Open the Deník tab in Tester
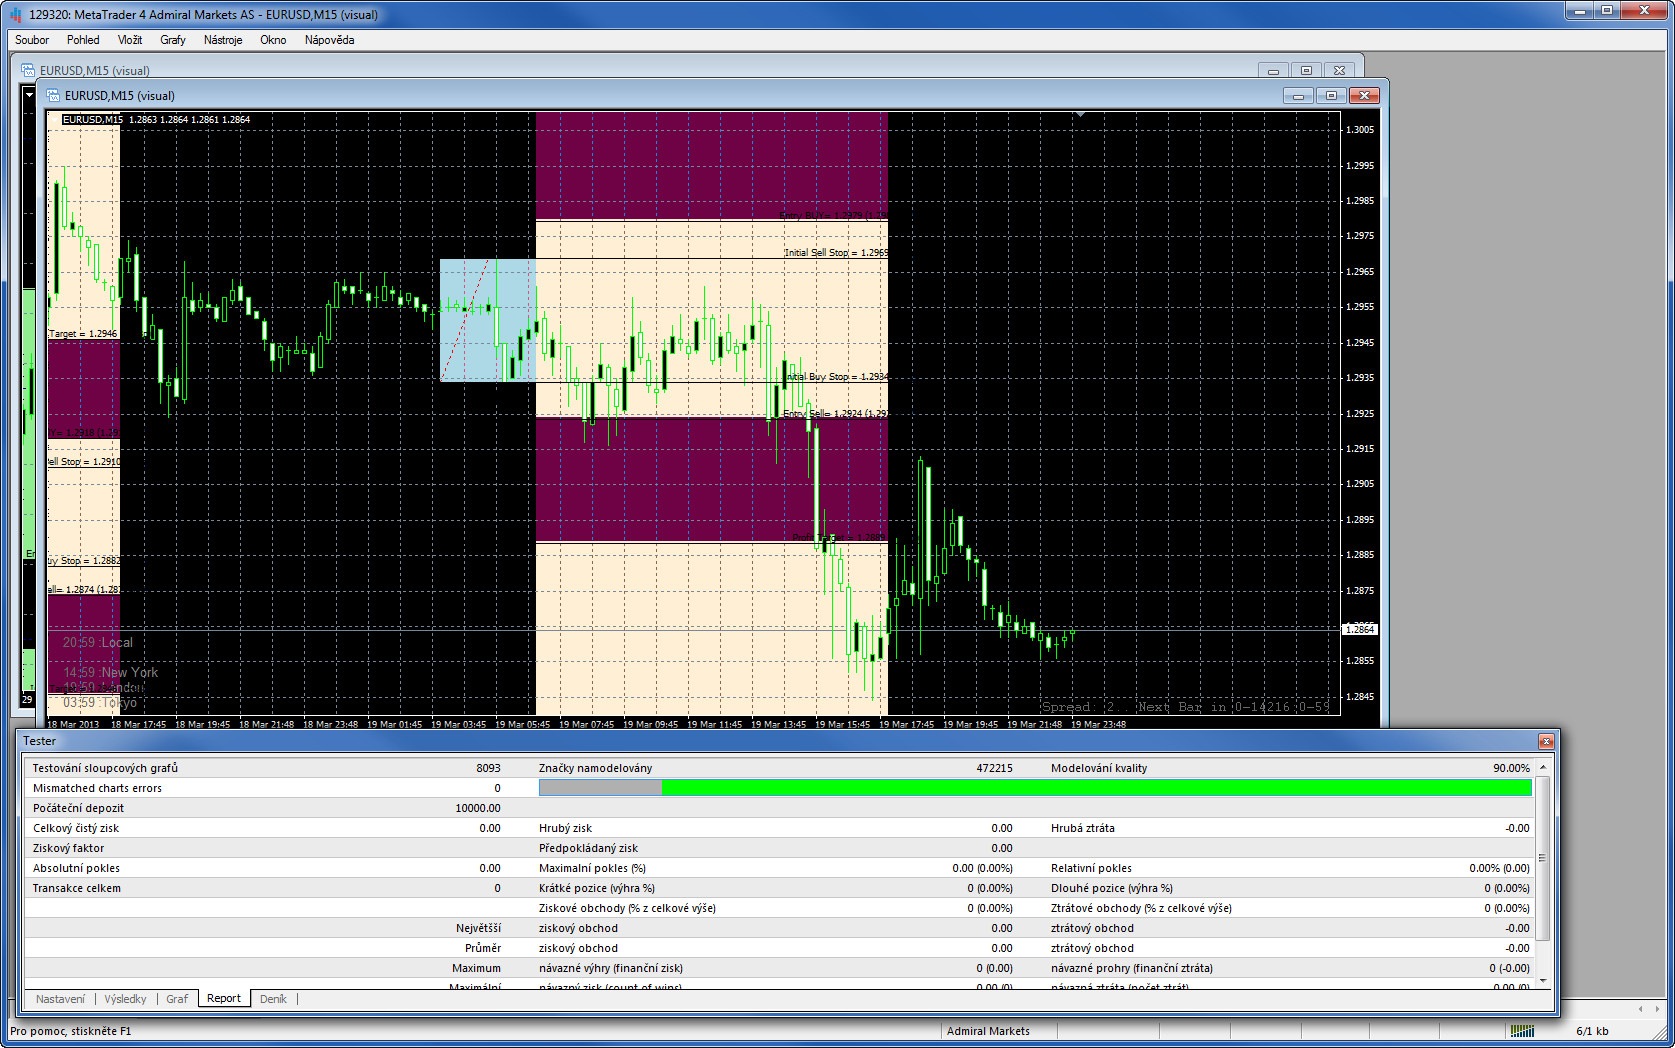 pyautogui.click(x=273, y=999)
